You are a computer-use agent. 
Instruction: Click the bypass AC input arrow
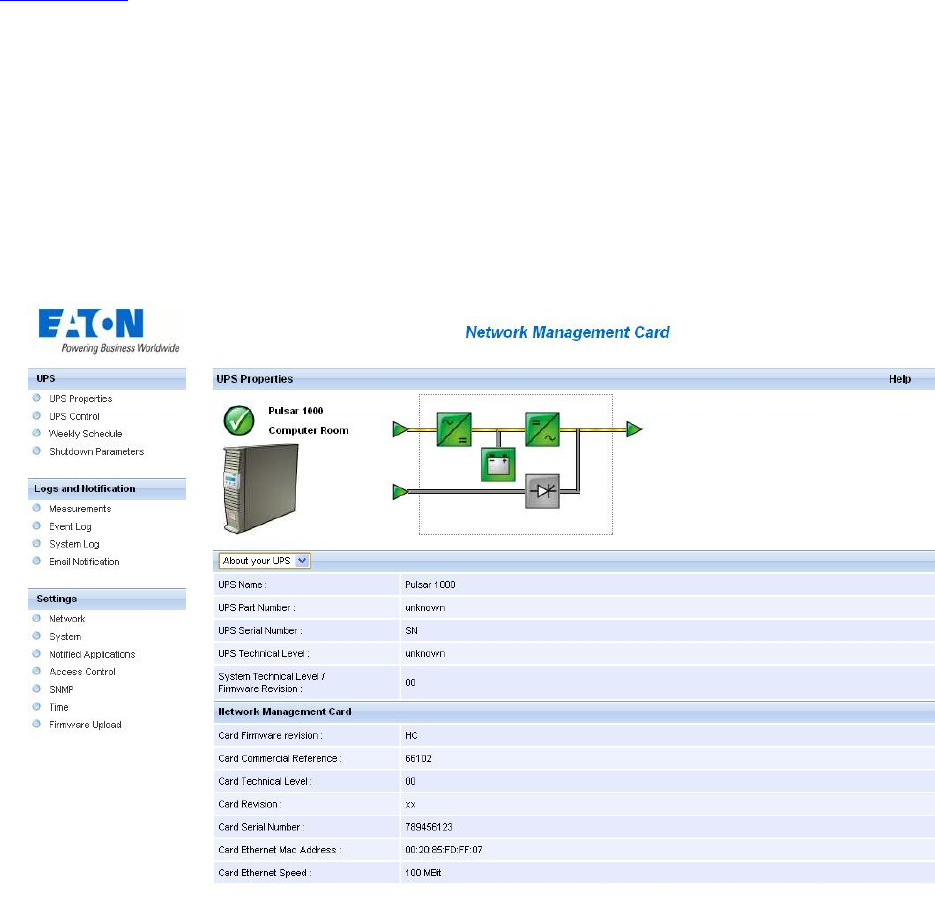(400, 492)
